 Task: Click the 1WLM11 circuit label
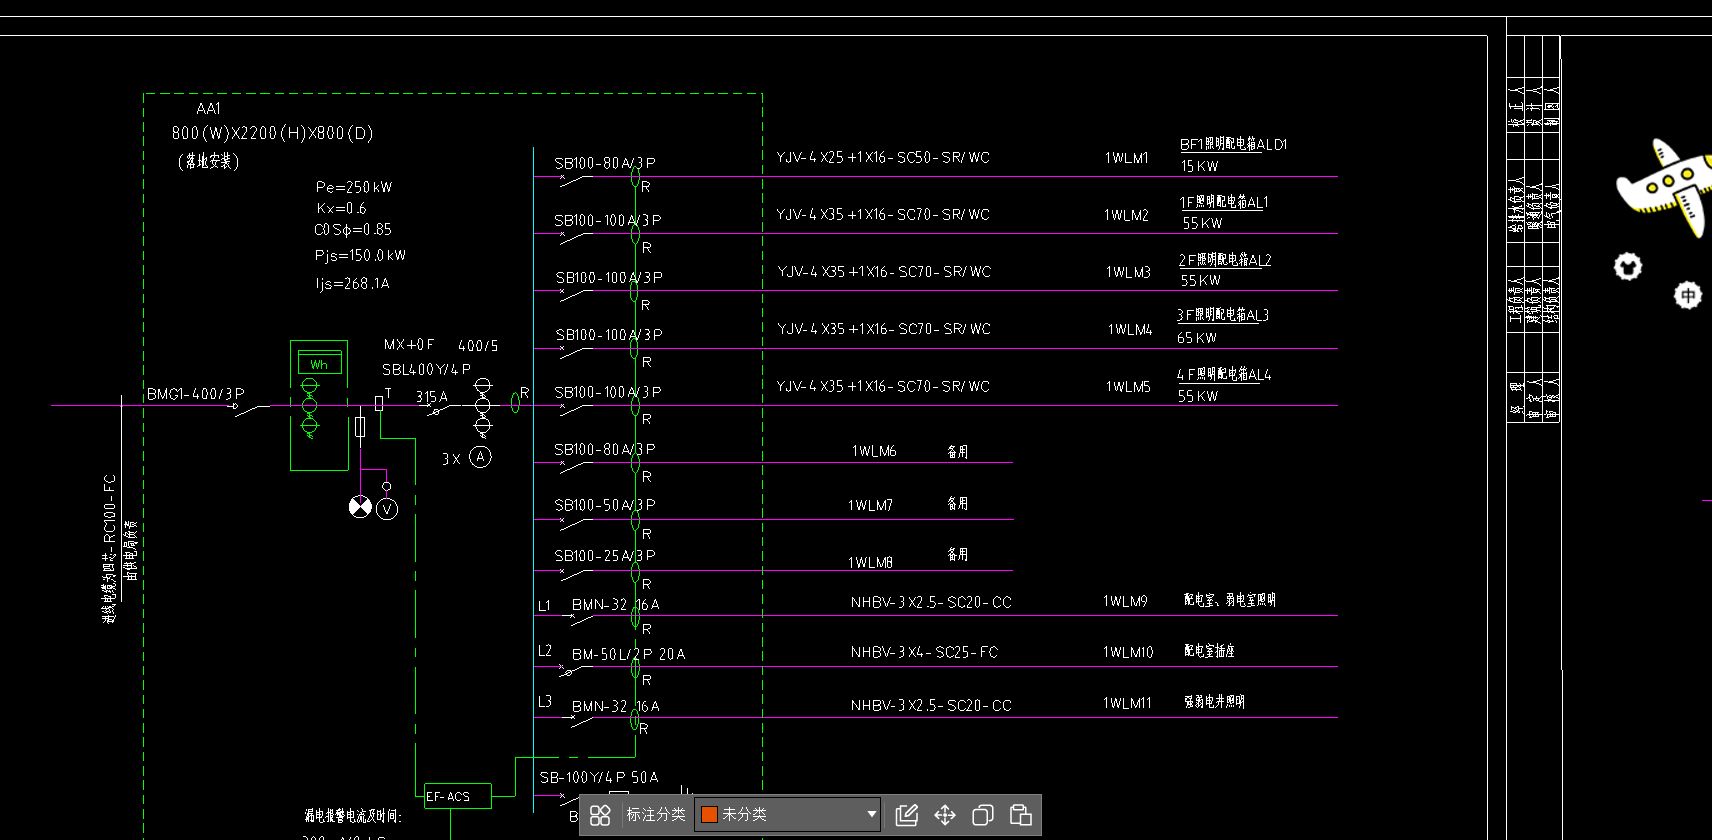coord(1127,704)
